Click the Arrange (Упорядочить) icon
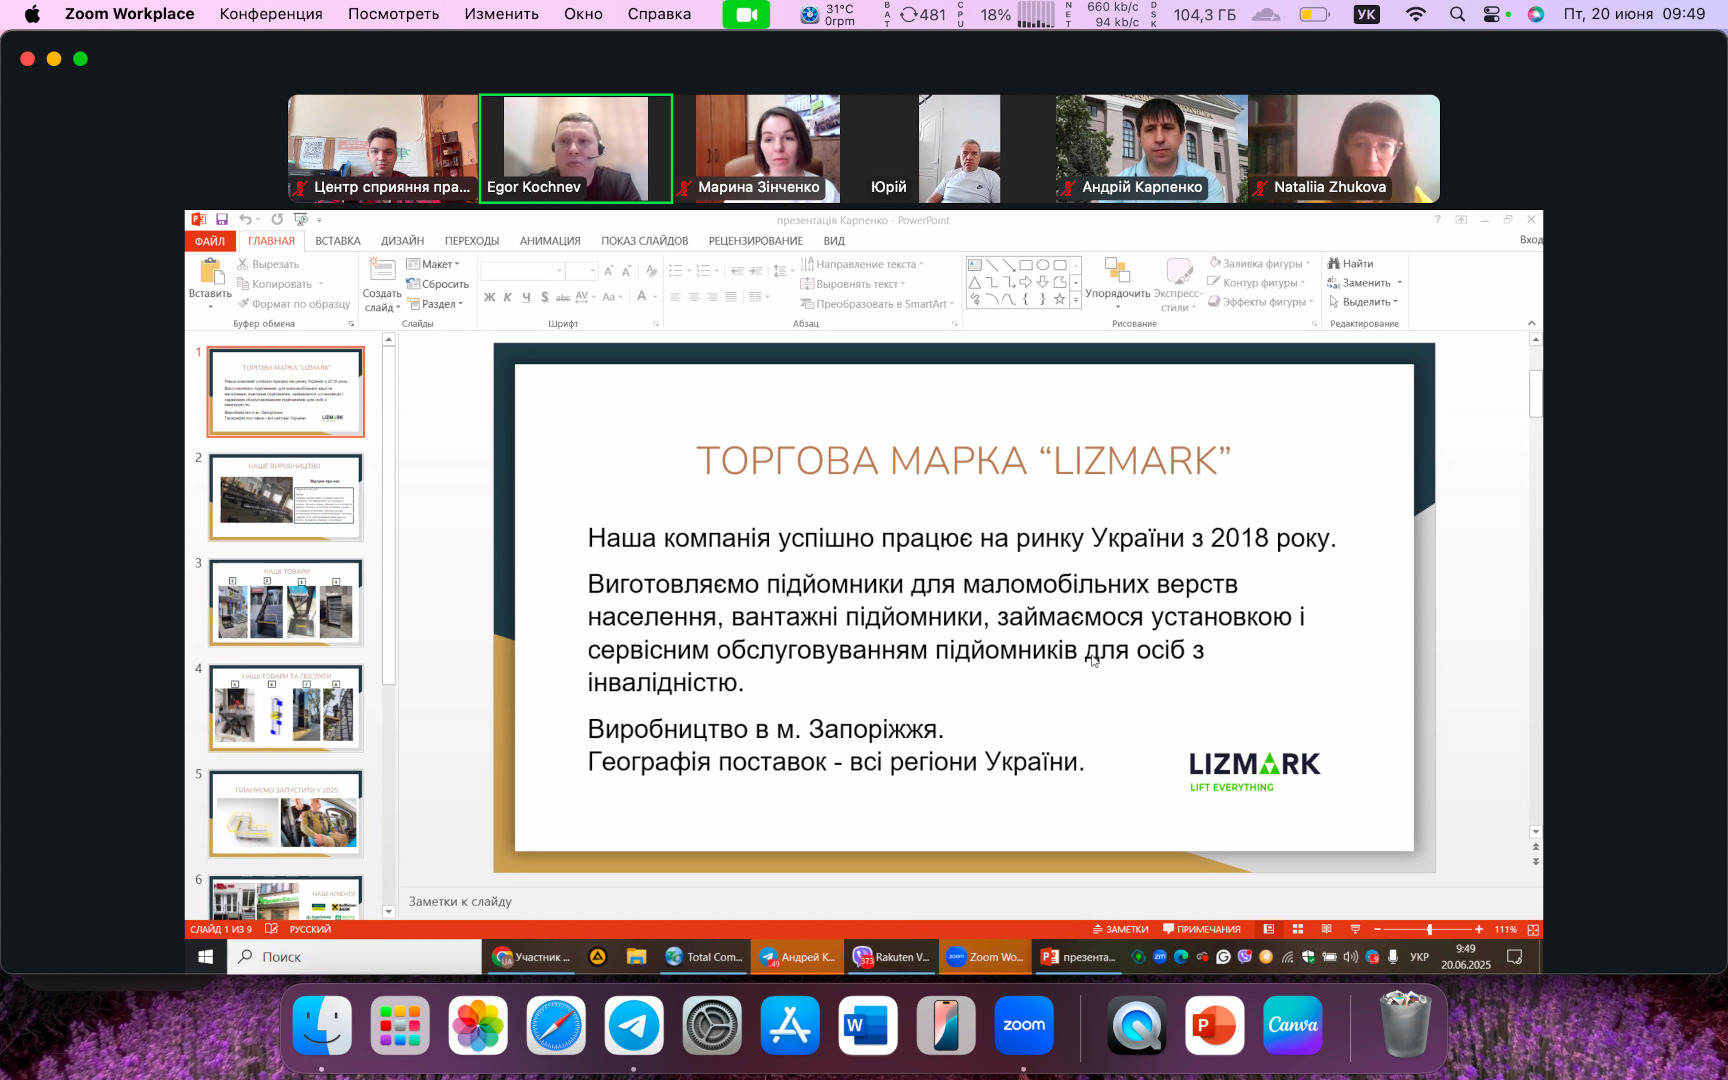 click(1117, 272)
